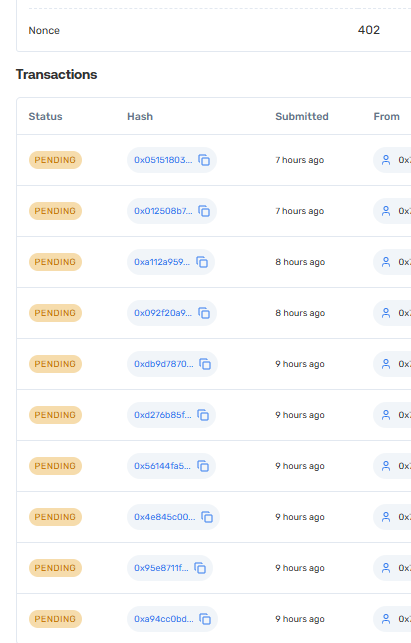
Task: Click user icon in 0xa112a959 row
Action: [x=386, y=262]
